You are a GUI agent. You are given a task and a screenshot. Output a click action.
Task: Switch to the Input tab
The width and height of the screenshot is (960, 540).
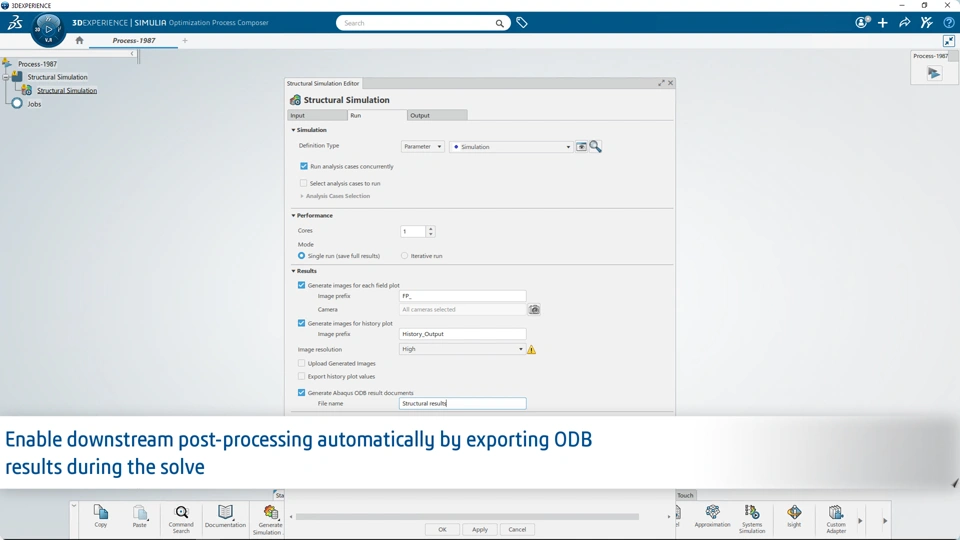coord(317,115)
